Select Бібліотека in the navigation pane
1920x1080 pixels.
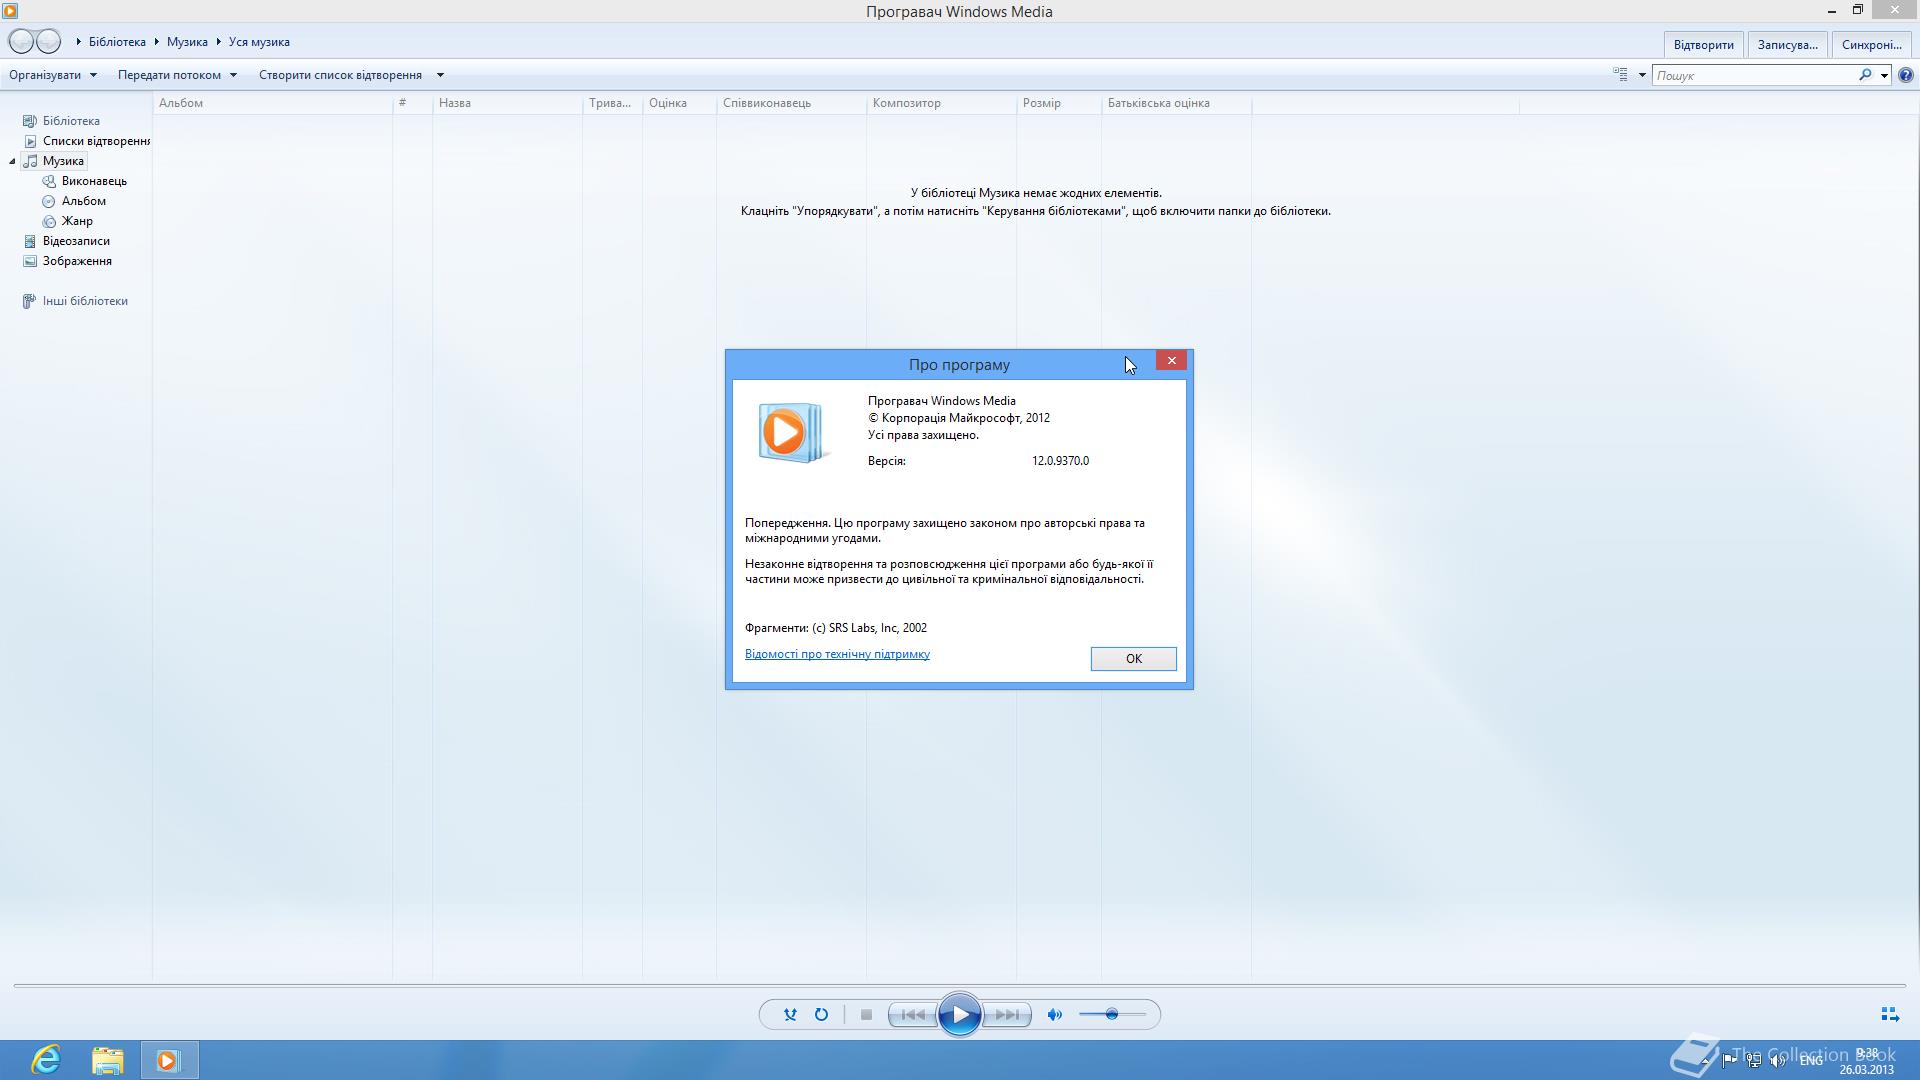(71, 121)
